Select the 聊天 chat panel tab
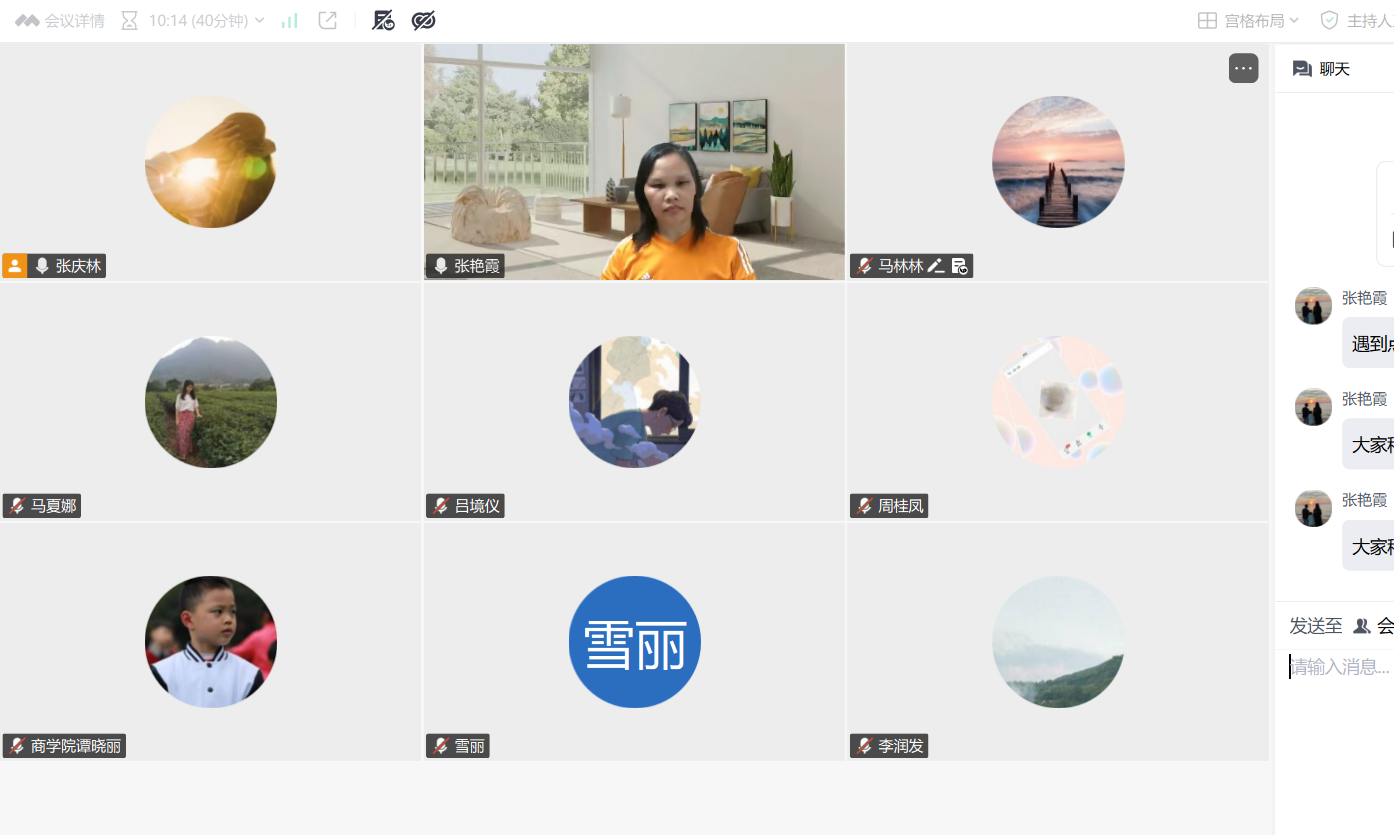Screen dimensions: 1394x835 click(x=1322, y=68)
